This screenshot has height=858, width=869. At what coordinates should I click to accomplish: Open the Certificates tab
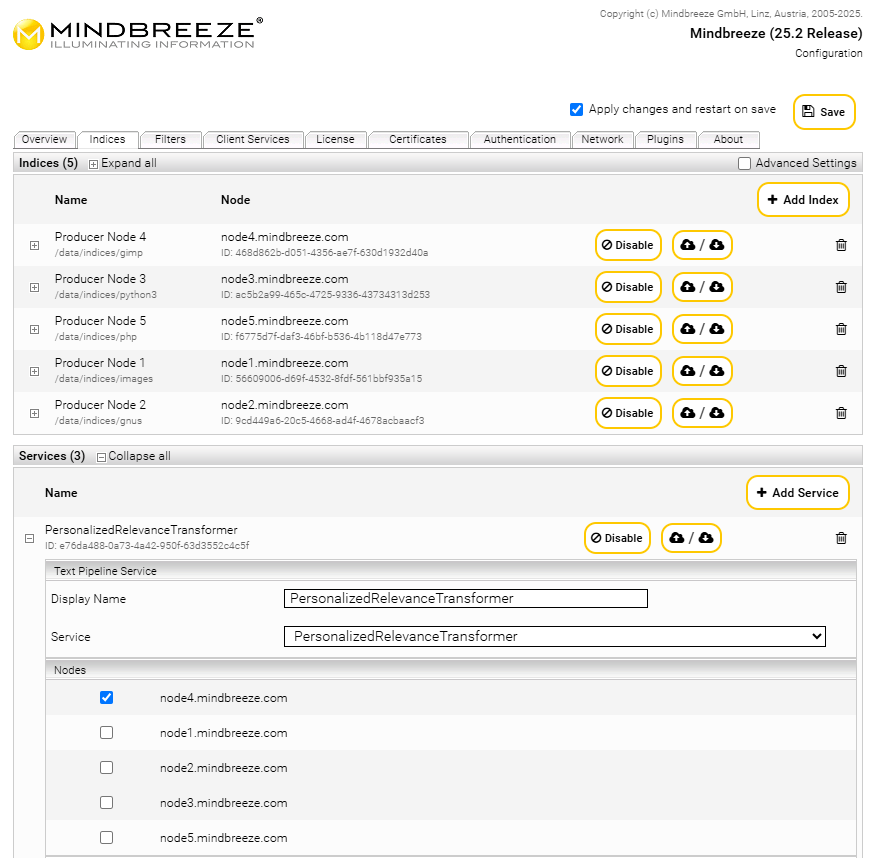pos(418,140)
